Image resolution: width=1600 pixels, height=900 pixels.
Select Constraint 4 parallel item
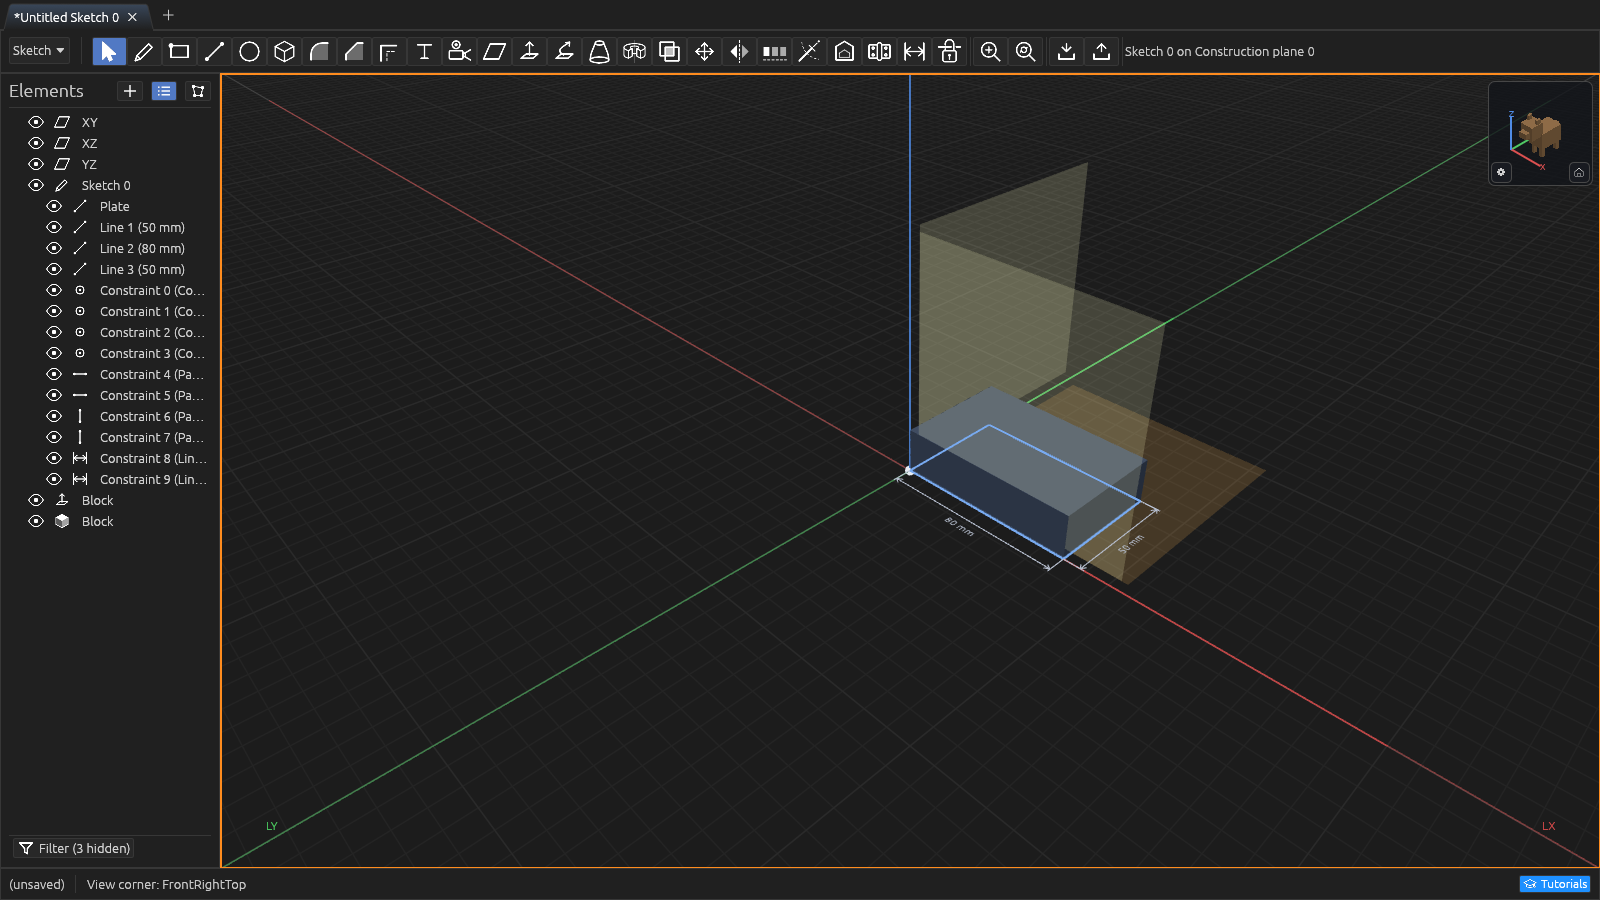[152, 374]
